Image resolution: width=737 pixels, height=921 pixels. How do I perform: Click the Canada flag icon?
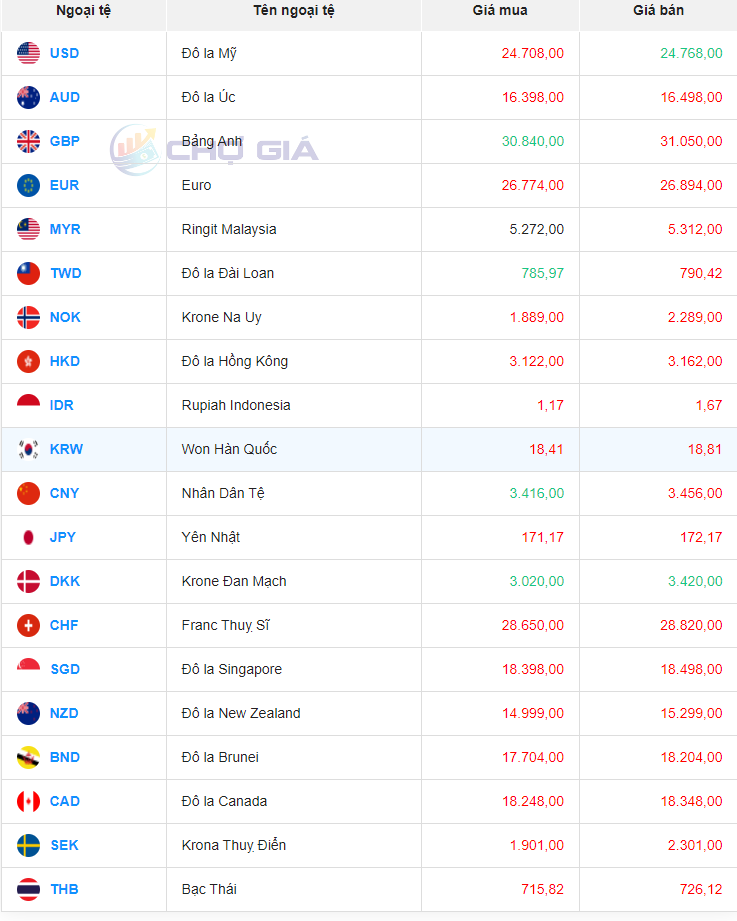(28, 801)
